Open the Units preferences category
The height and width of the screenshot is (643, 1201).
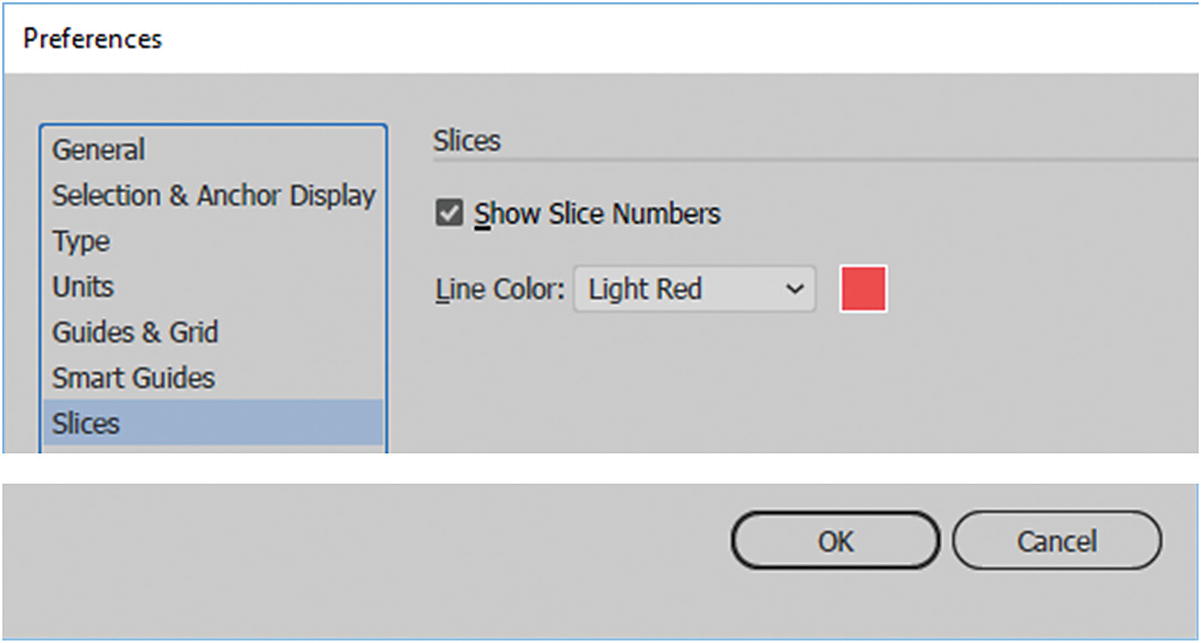coord(83,287)
